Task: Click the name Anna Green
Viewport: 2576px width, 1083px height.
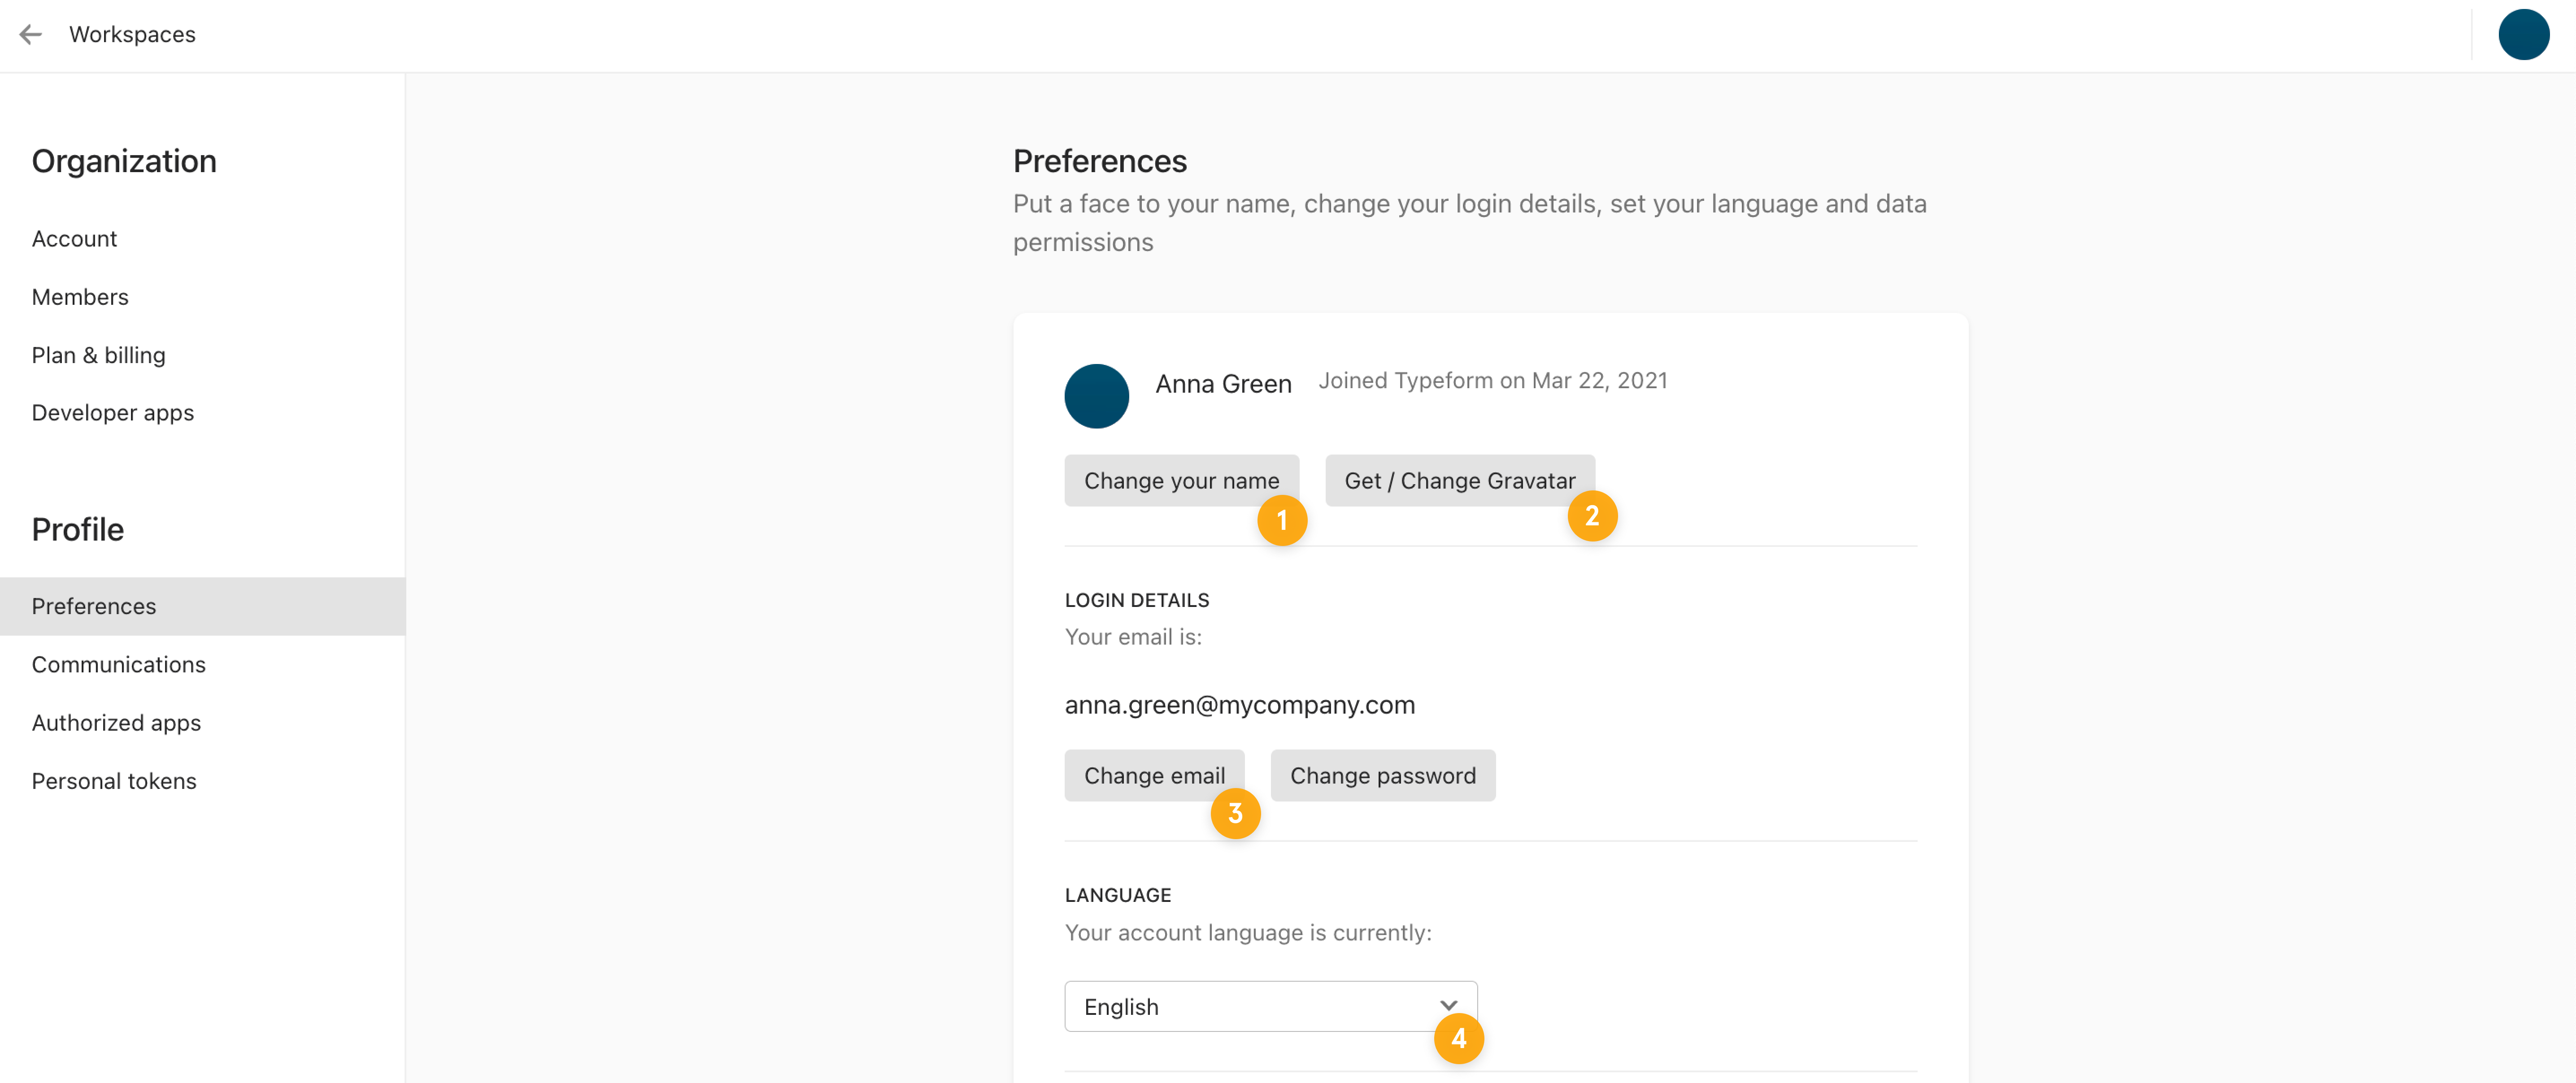Action: click(1223, 384)
